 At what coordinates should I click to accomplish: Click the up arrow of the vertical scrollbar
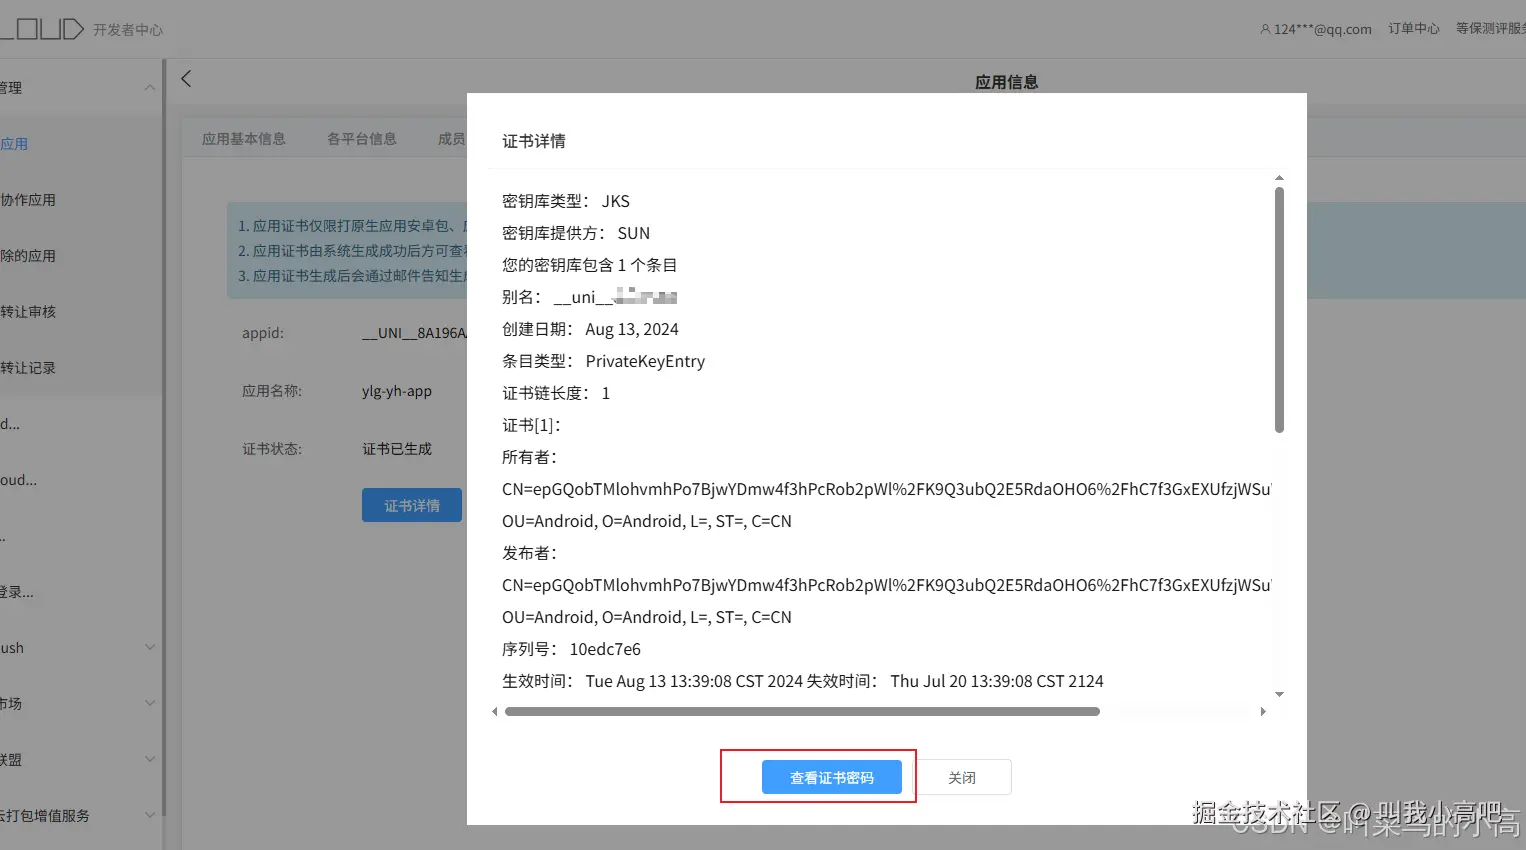click(1279, 178)
